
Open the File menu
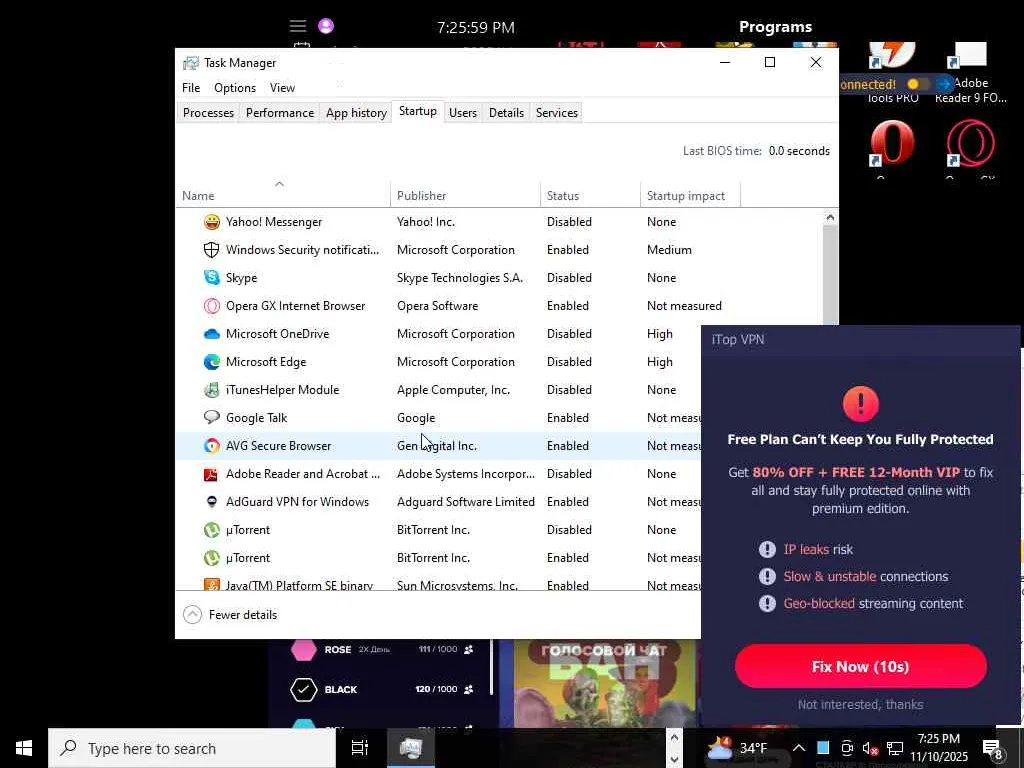[191, 88]
